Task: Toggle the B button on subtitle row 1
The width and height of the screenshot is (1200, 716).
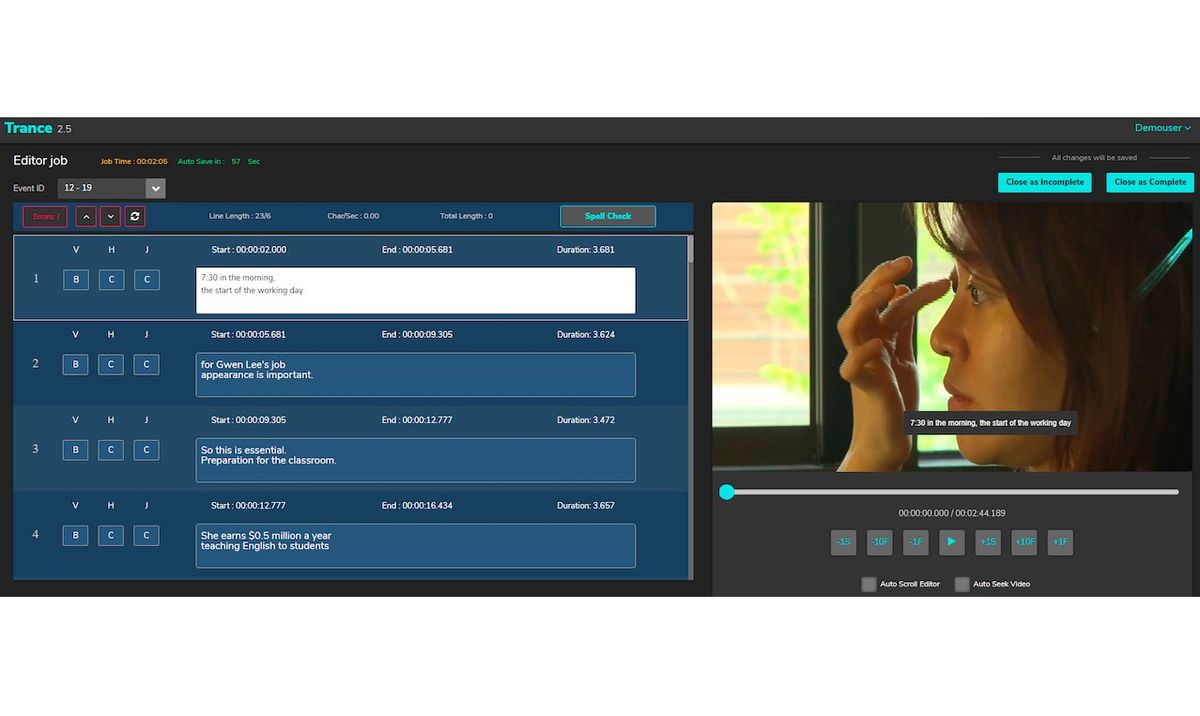Action: [75, 280]
